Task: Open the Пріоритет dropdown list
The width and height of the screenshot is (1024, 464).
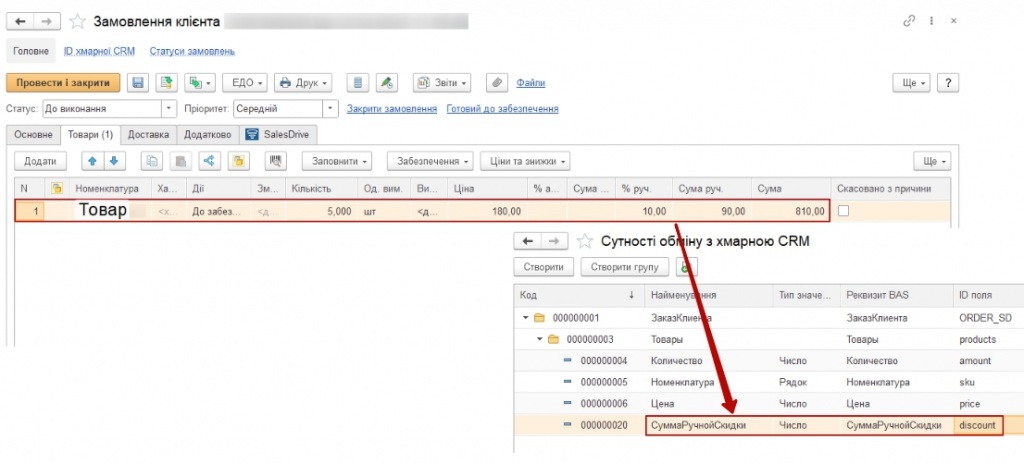Action: [x=329, y=109]
